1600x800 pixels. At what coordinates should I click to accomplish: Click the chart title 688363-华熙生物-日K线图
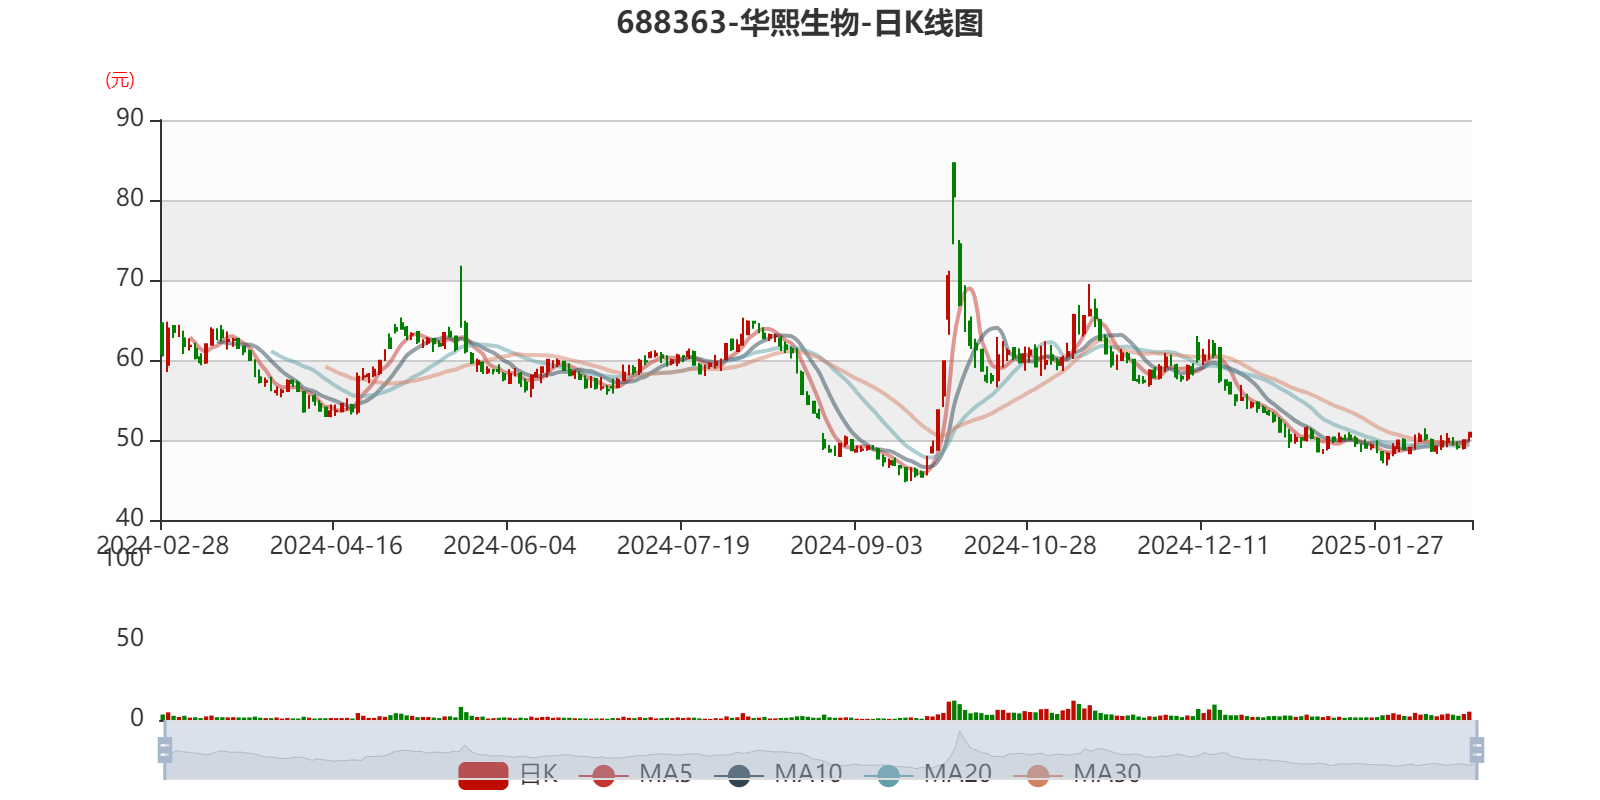tap(800, 23)
